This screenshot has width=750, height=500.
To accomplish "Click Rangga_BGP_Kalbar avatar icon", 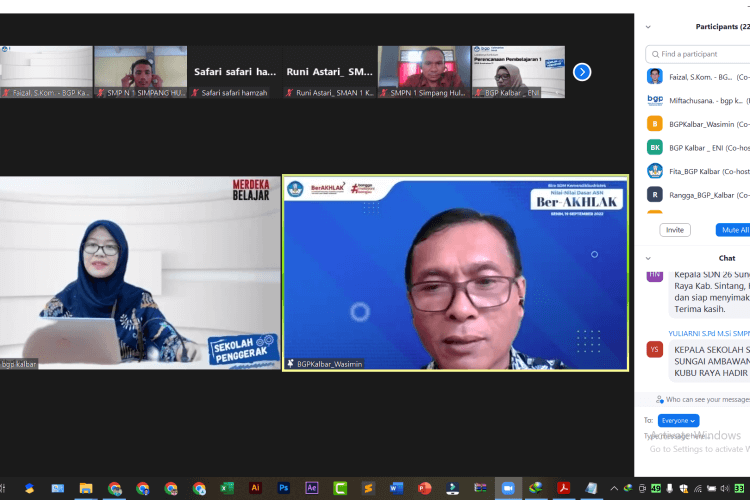I will 655,194.
